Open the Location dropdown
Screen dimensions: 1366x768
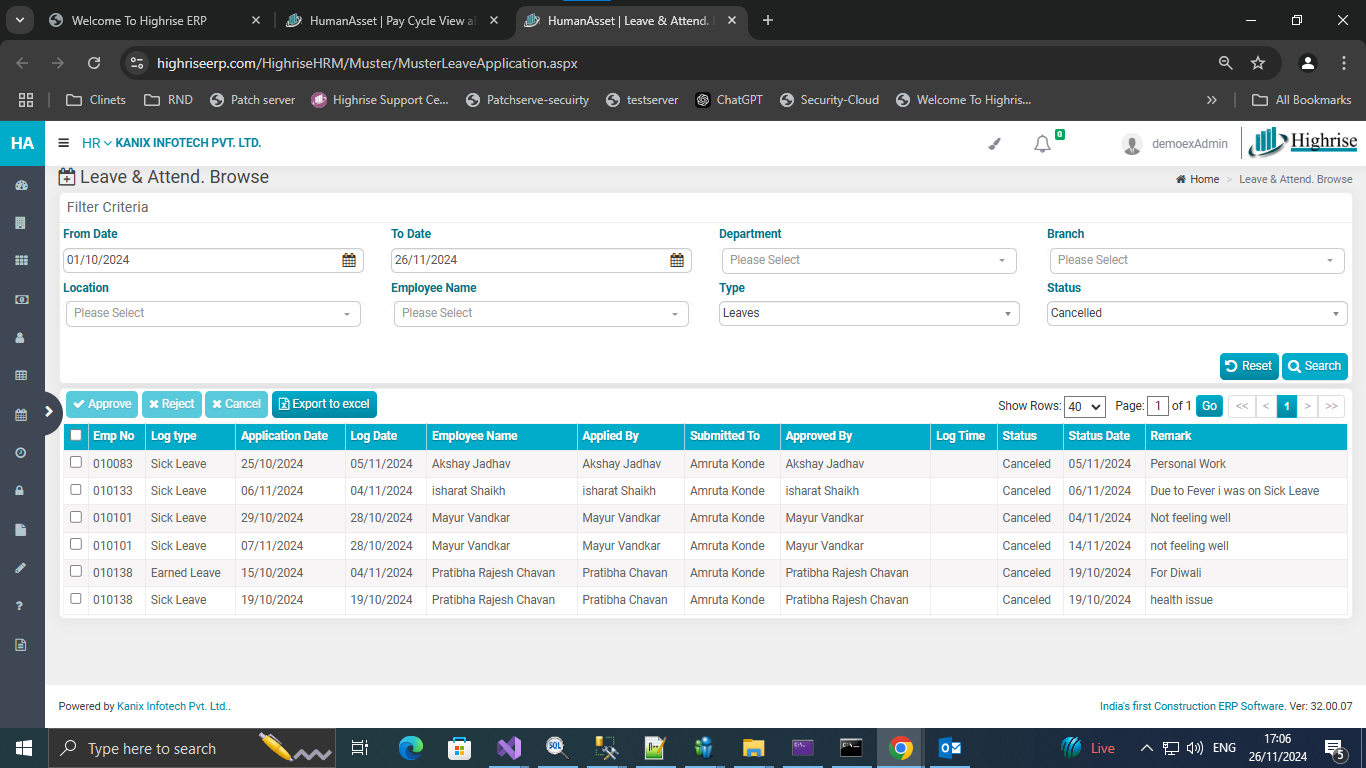click(x=213, y=313)
